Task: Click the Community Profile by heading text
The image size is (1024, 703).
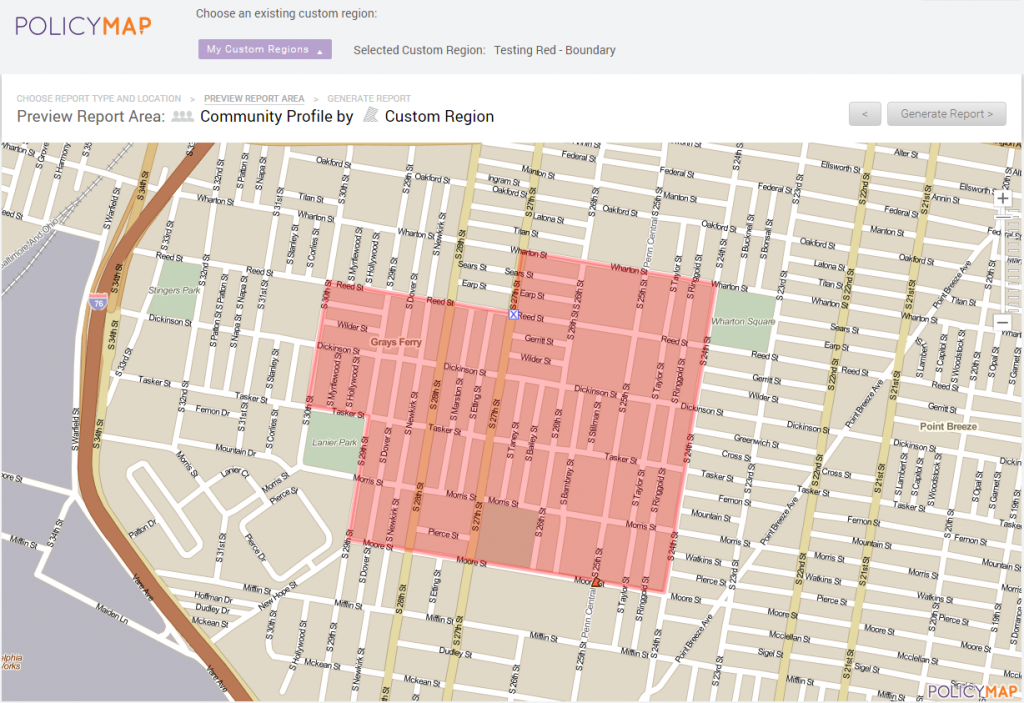Action: coord(277,116)
